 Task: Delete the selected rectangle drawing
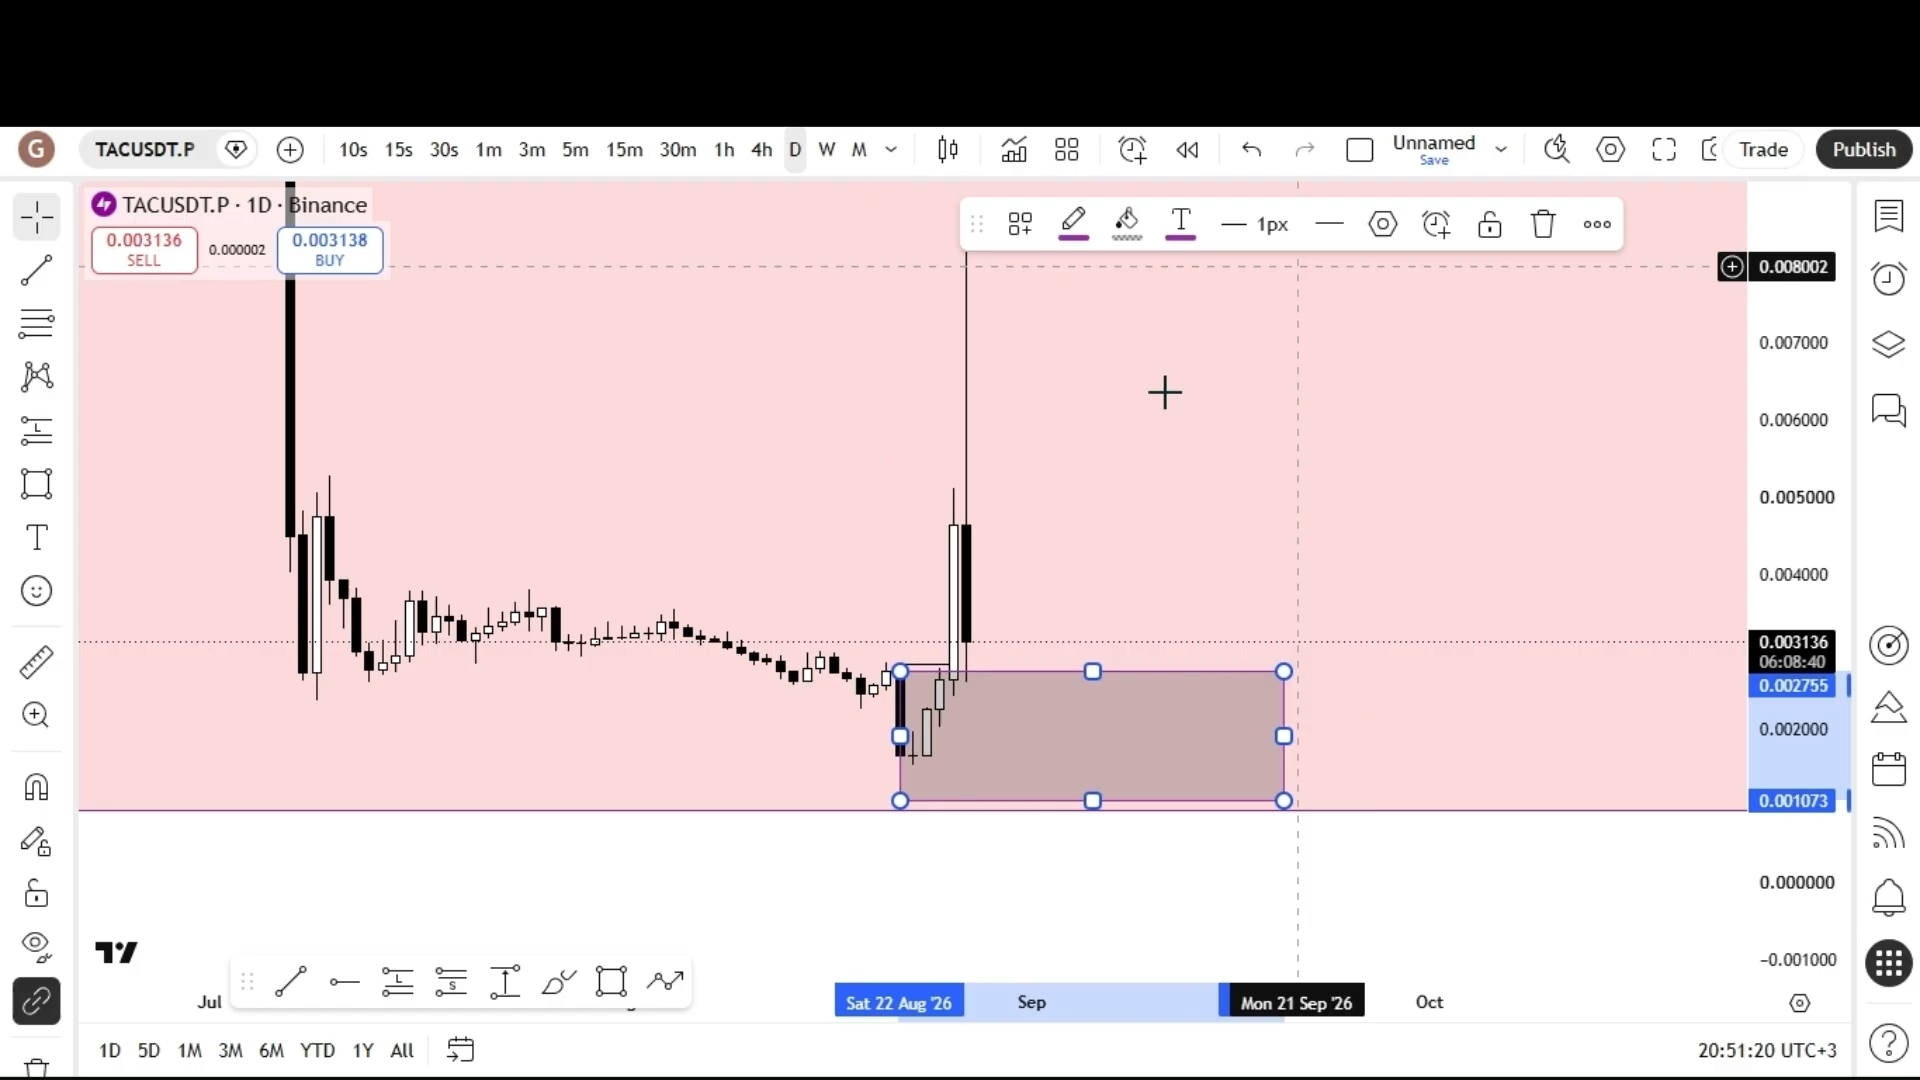click(1543, 224)
